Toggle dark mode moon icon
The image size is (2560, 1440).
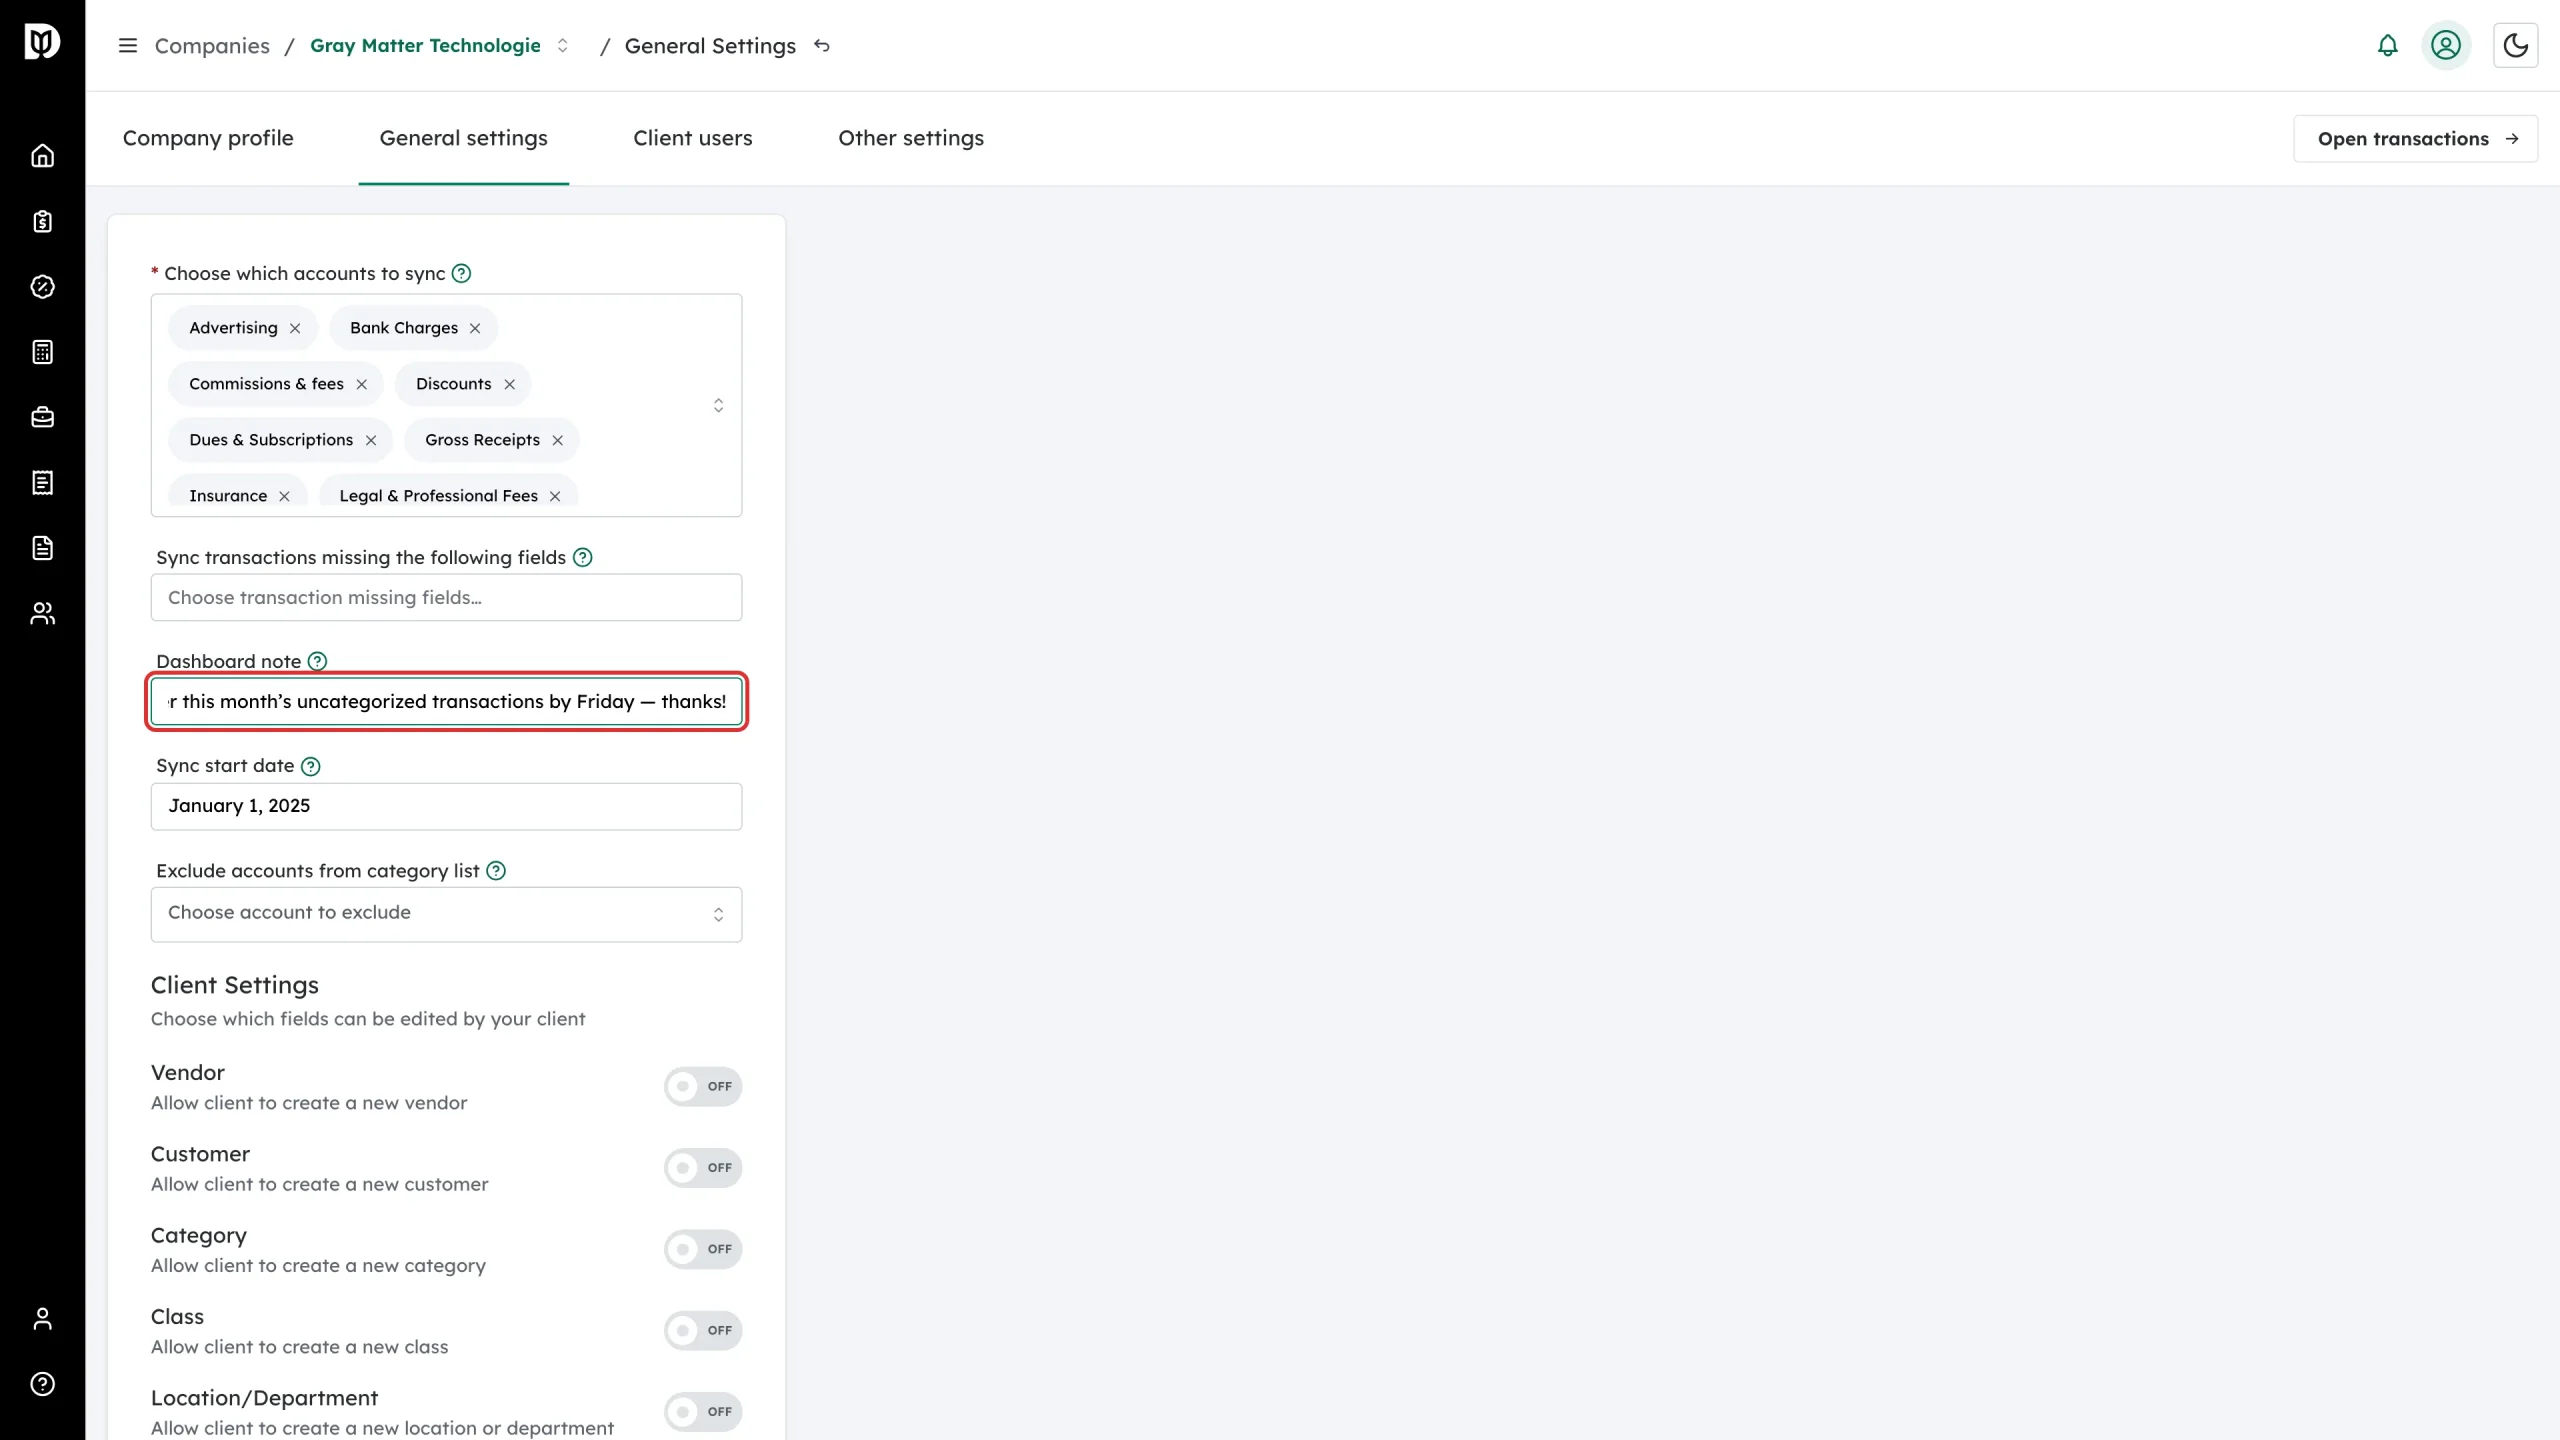(2515, 45)
